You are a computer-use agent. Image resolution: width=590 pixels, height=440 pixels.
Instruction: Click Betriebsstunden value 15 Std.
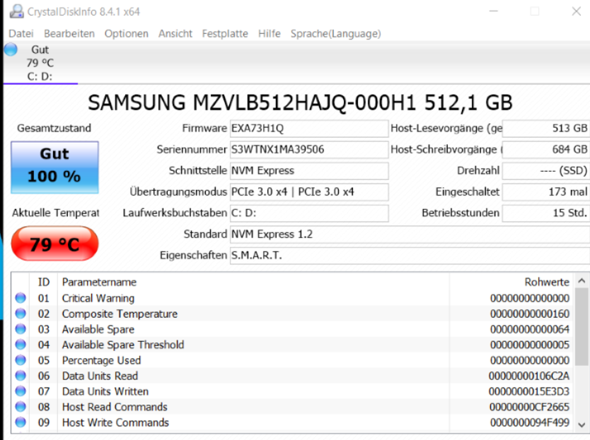click(546, 213)
